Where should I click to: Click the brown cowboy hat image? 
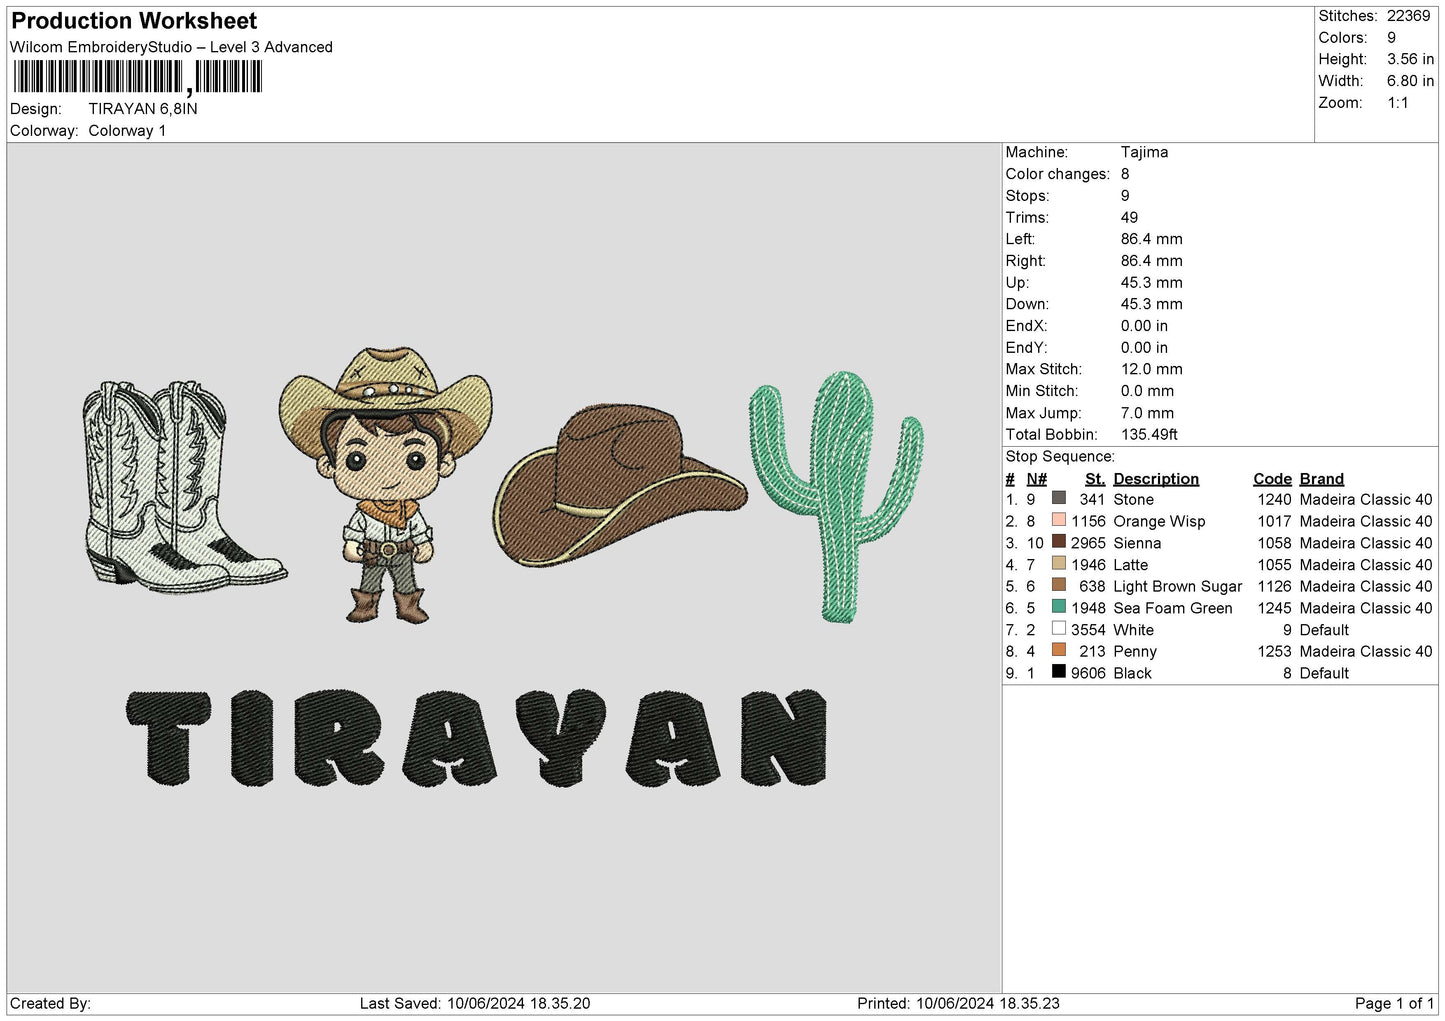click(620, 485)
